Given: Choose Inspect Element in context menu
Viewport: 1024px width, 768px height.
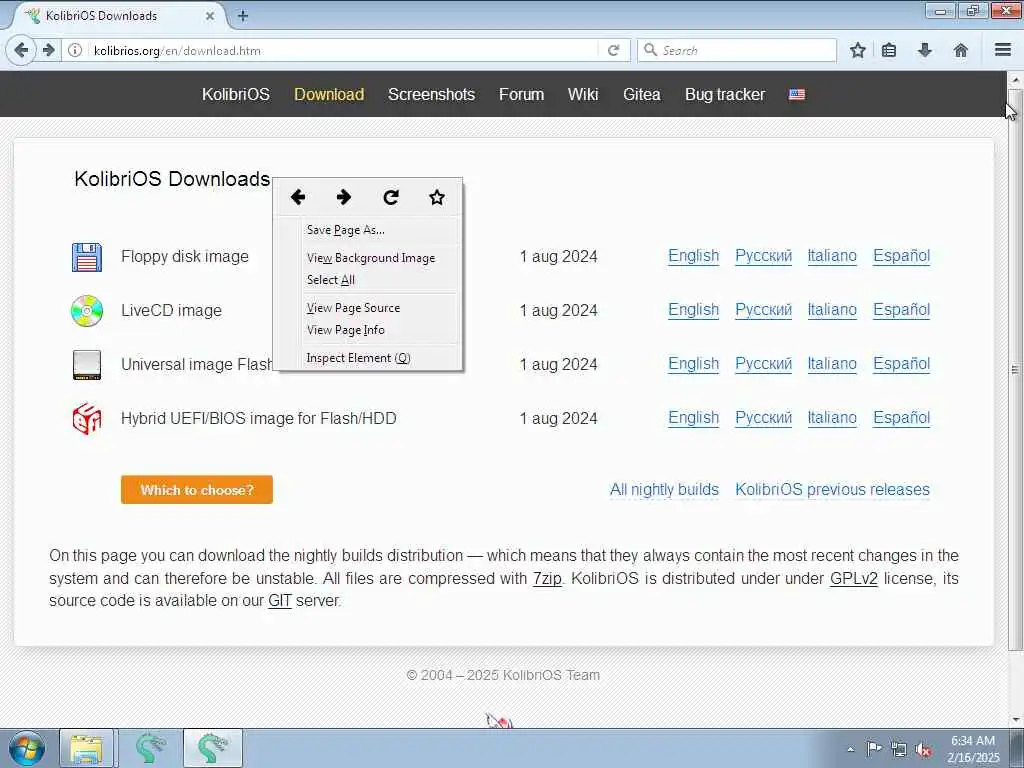Looking at the screenshot, I should point(369,358).
